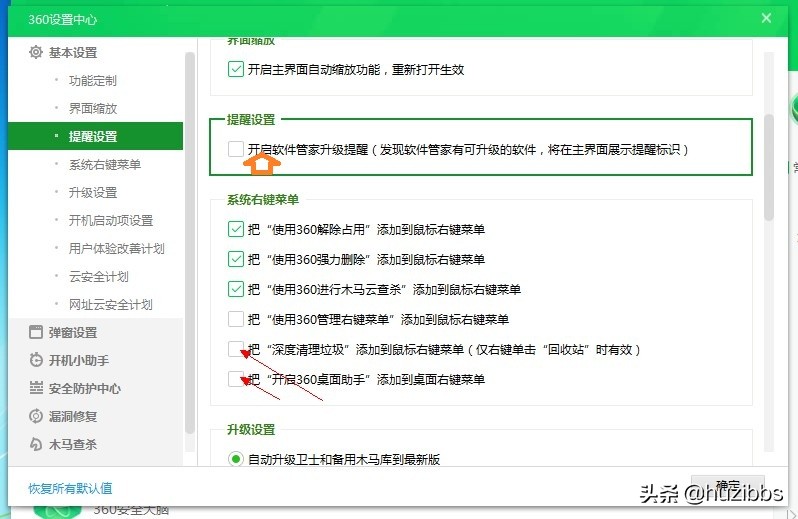The height and width of the screenshot is (519, 798).
Task: Click the circular icon beside 漏洞修复
Action: coord(36,416)
